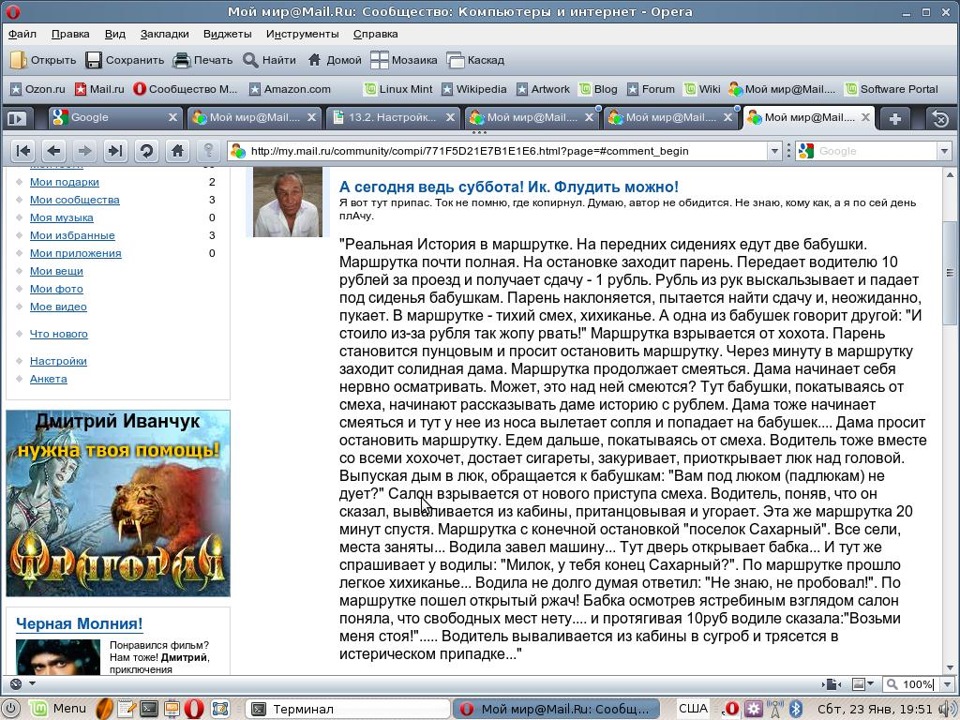Open the Amazon.com bookmark

pos(290,89)
